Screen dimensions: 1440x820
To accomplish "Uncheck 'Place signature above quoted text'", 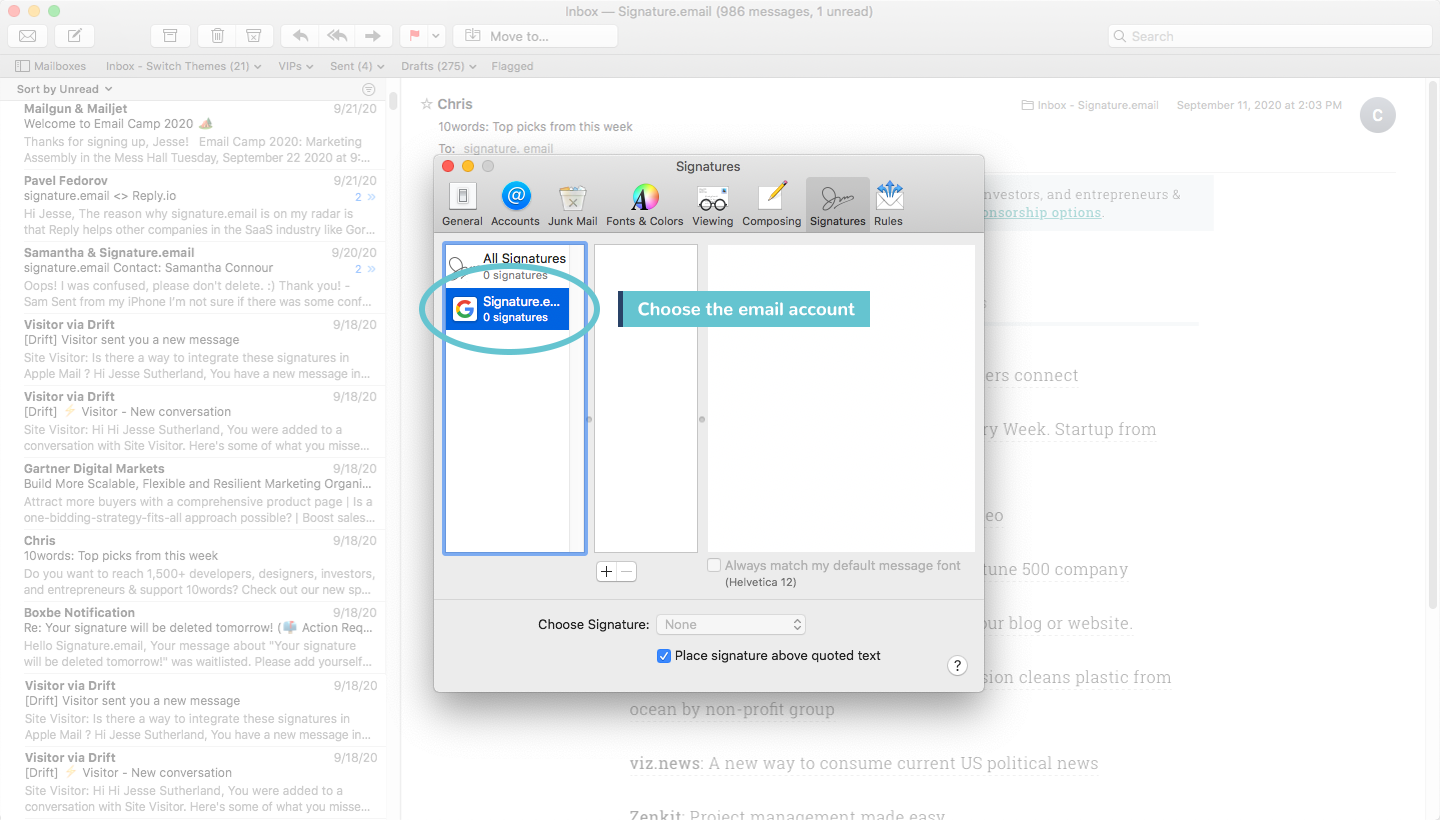I will pos(663,656).
